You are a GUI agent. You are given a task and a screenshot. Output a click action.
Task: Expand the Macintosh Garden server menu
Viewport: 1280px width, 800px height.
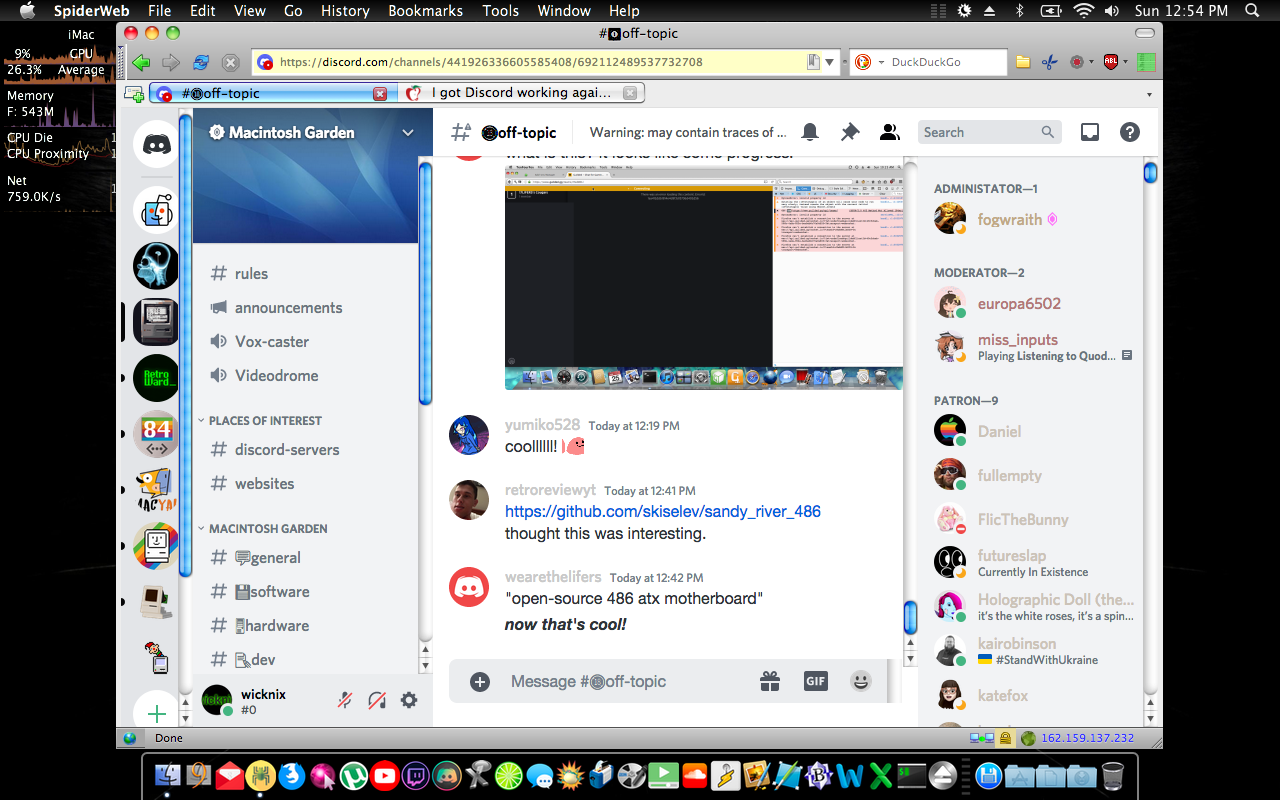(407, 132)
